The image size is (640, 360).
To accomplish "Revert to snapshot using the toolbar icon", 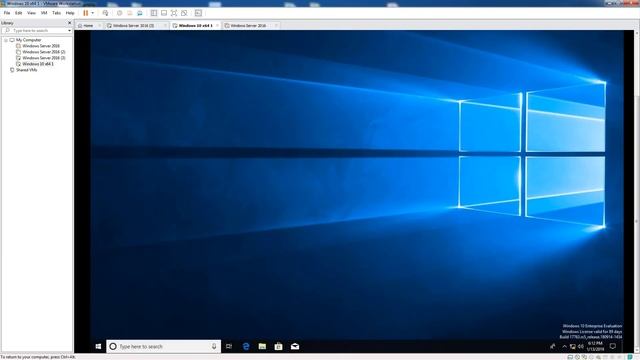I will pos(129,13).
